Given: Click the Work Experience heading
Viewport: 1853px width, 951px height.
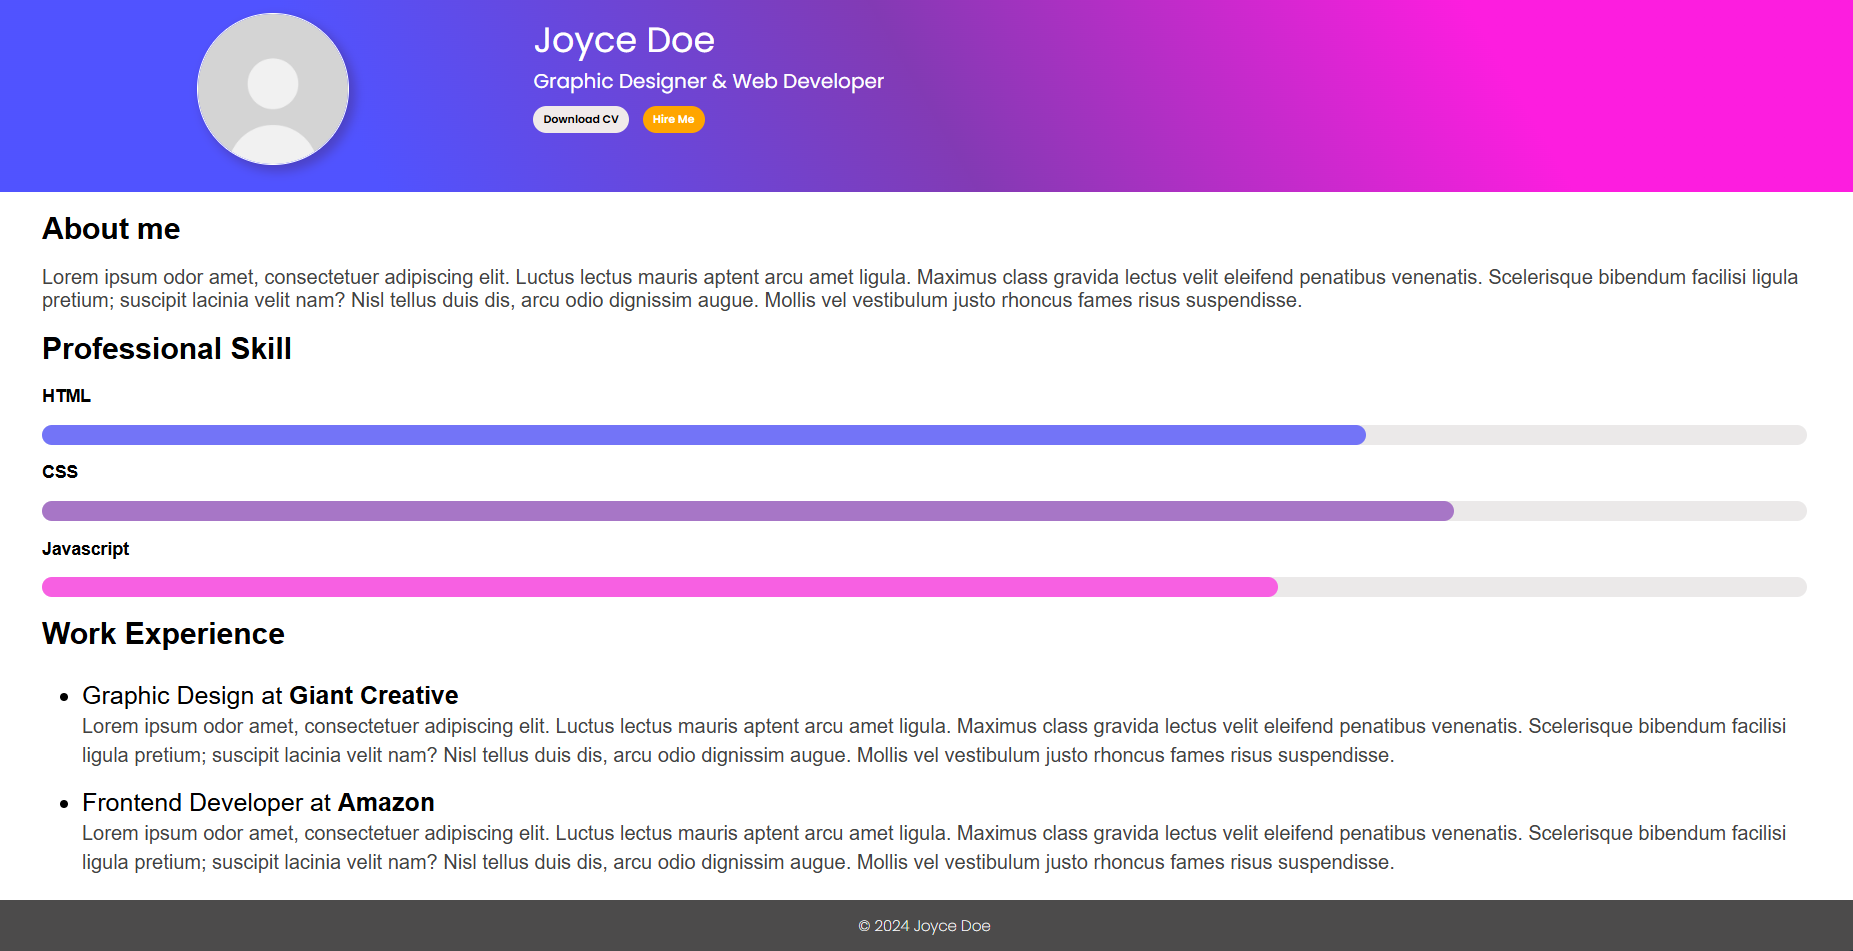Looking at the screenshot, I should tap(162, 633).
